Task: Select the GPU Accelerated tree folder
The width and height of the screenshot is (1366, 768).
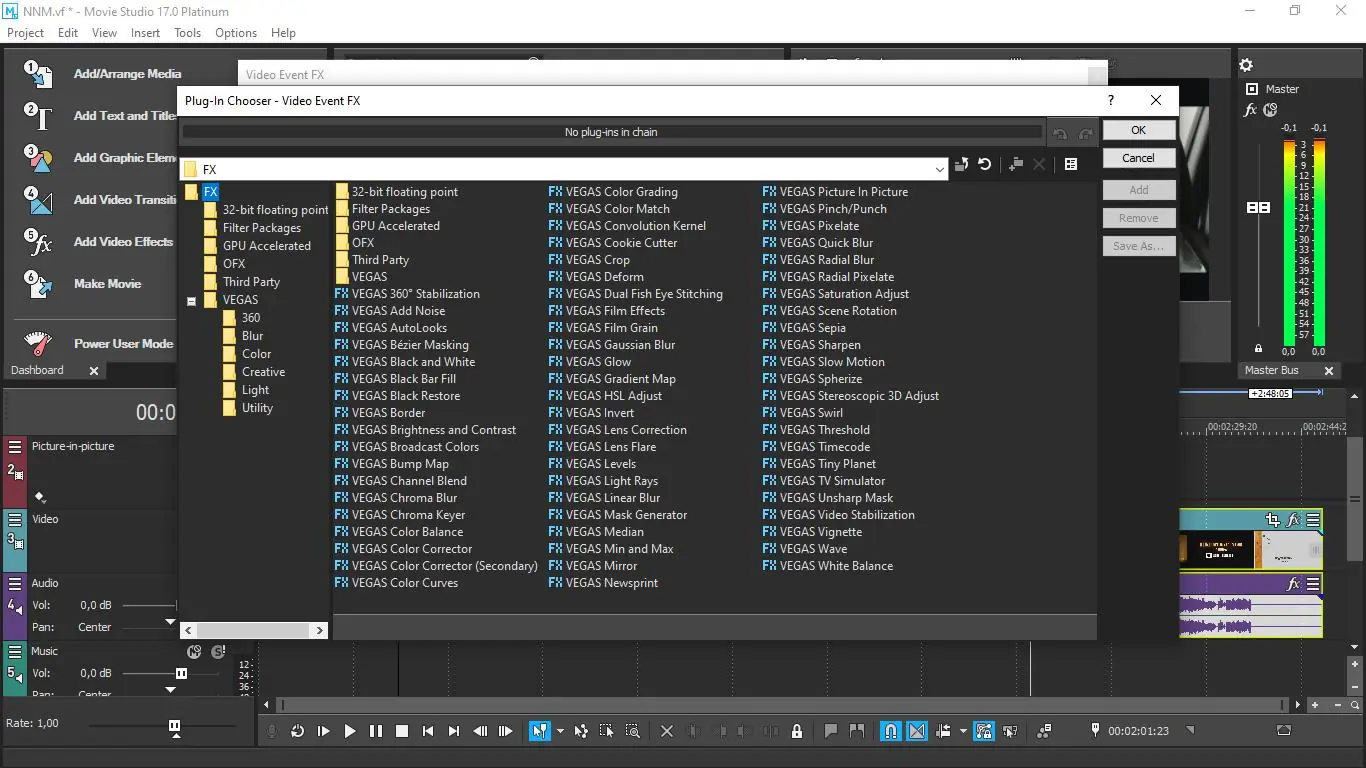Action: (266, 246)
